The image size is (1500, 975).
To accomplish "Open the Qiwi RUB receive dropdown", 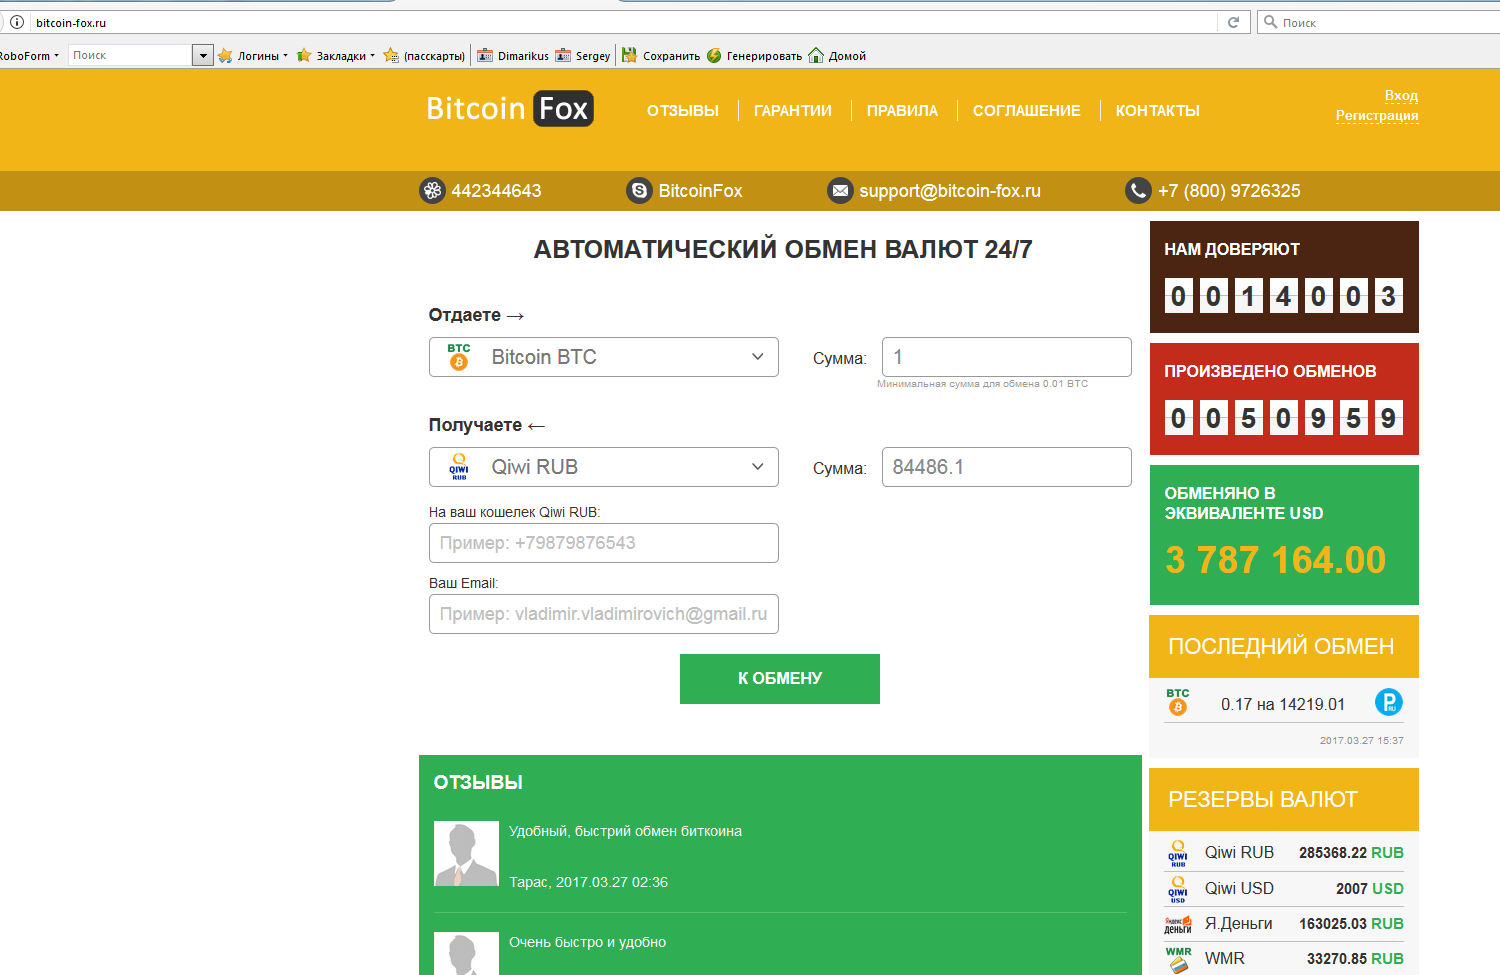I will click(x=603, y=467).
